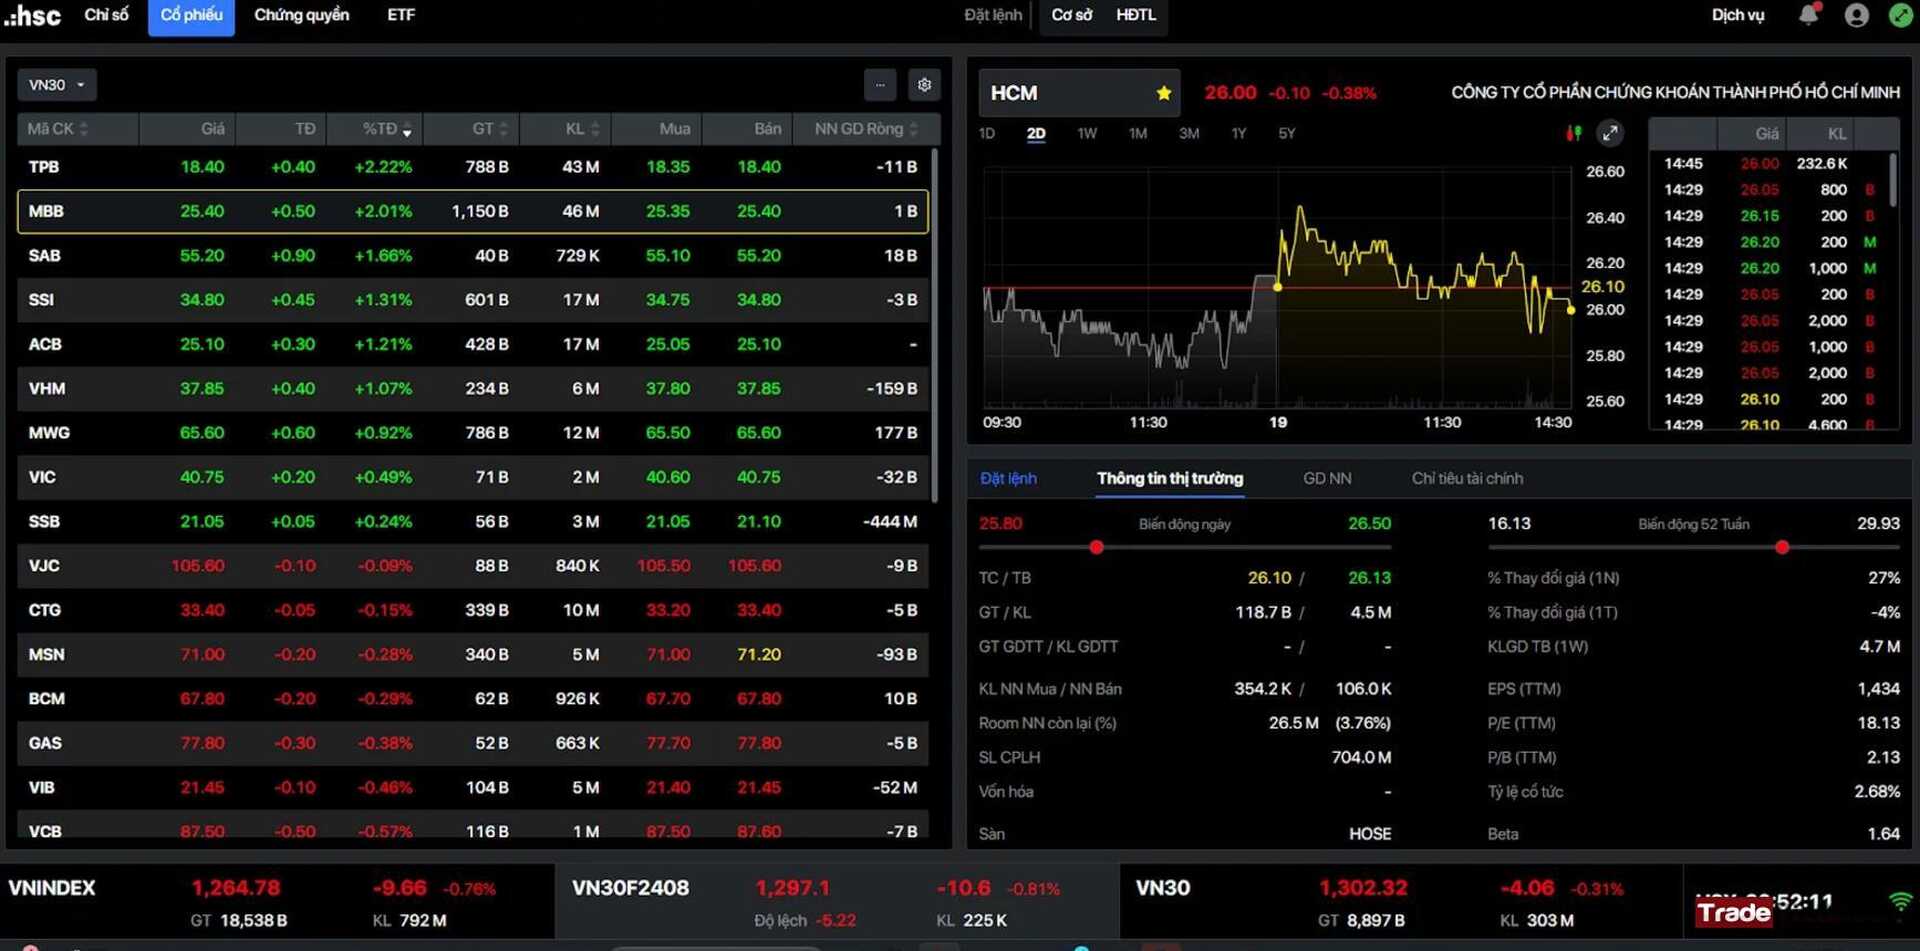Click the Đặt lệnh header label
The width and height of the screenshot is (1920, 951).
993,15
